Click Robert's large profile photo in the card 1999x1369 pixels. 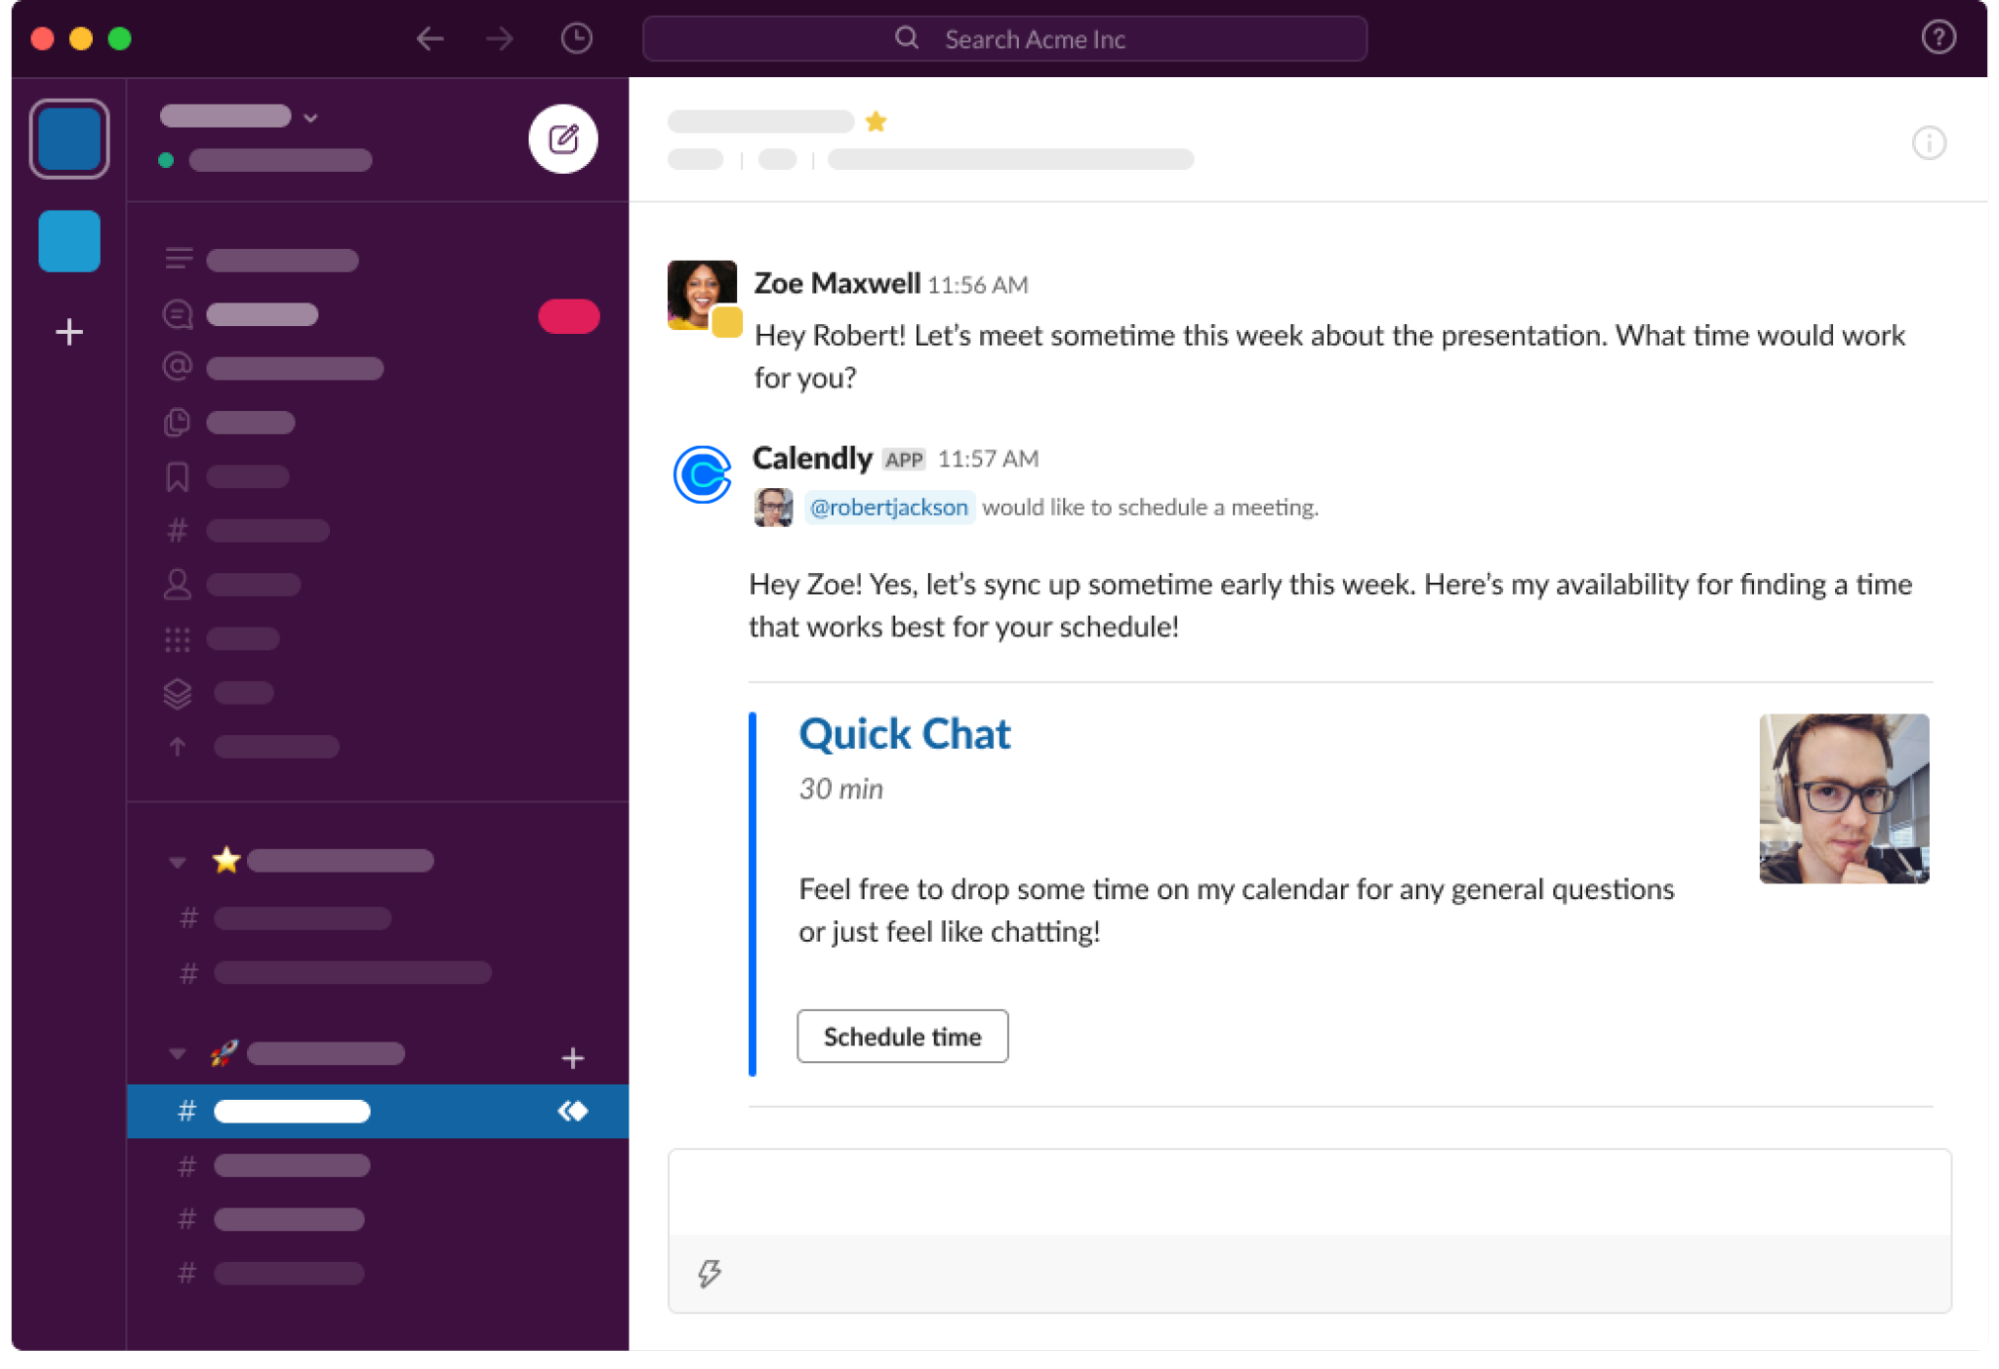click(x=1844, y=798)
